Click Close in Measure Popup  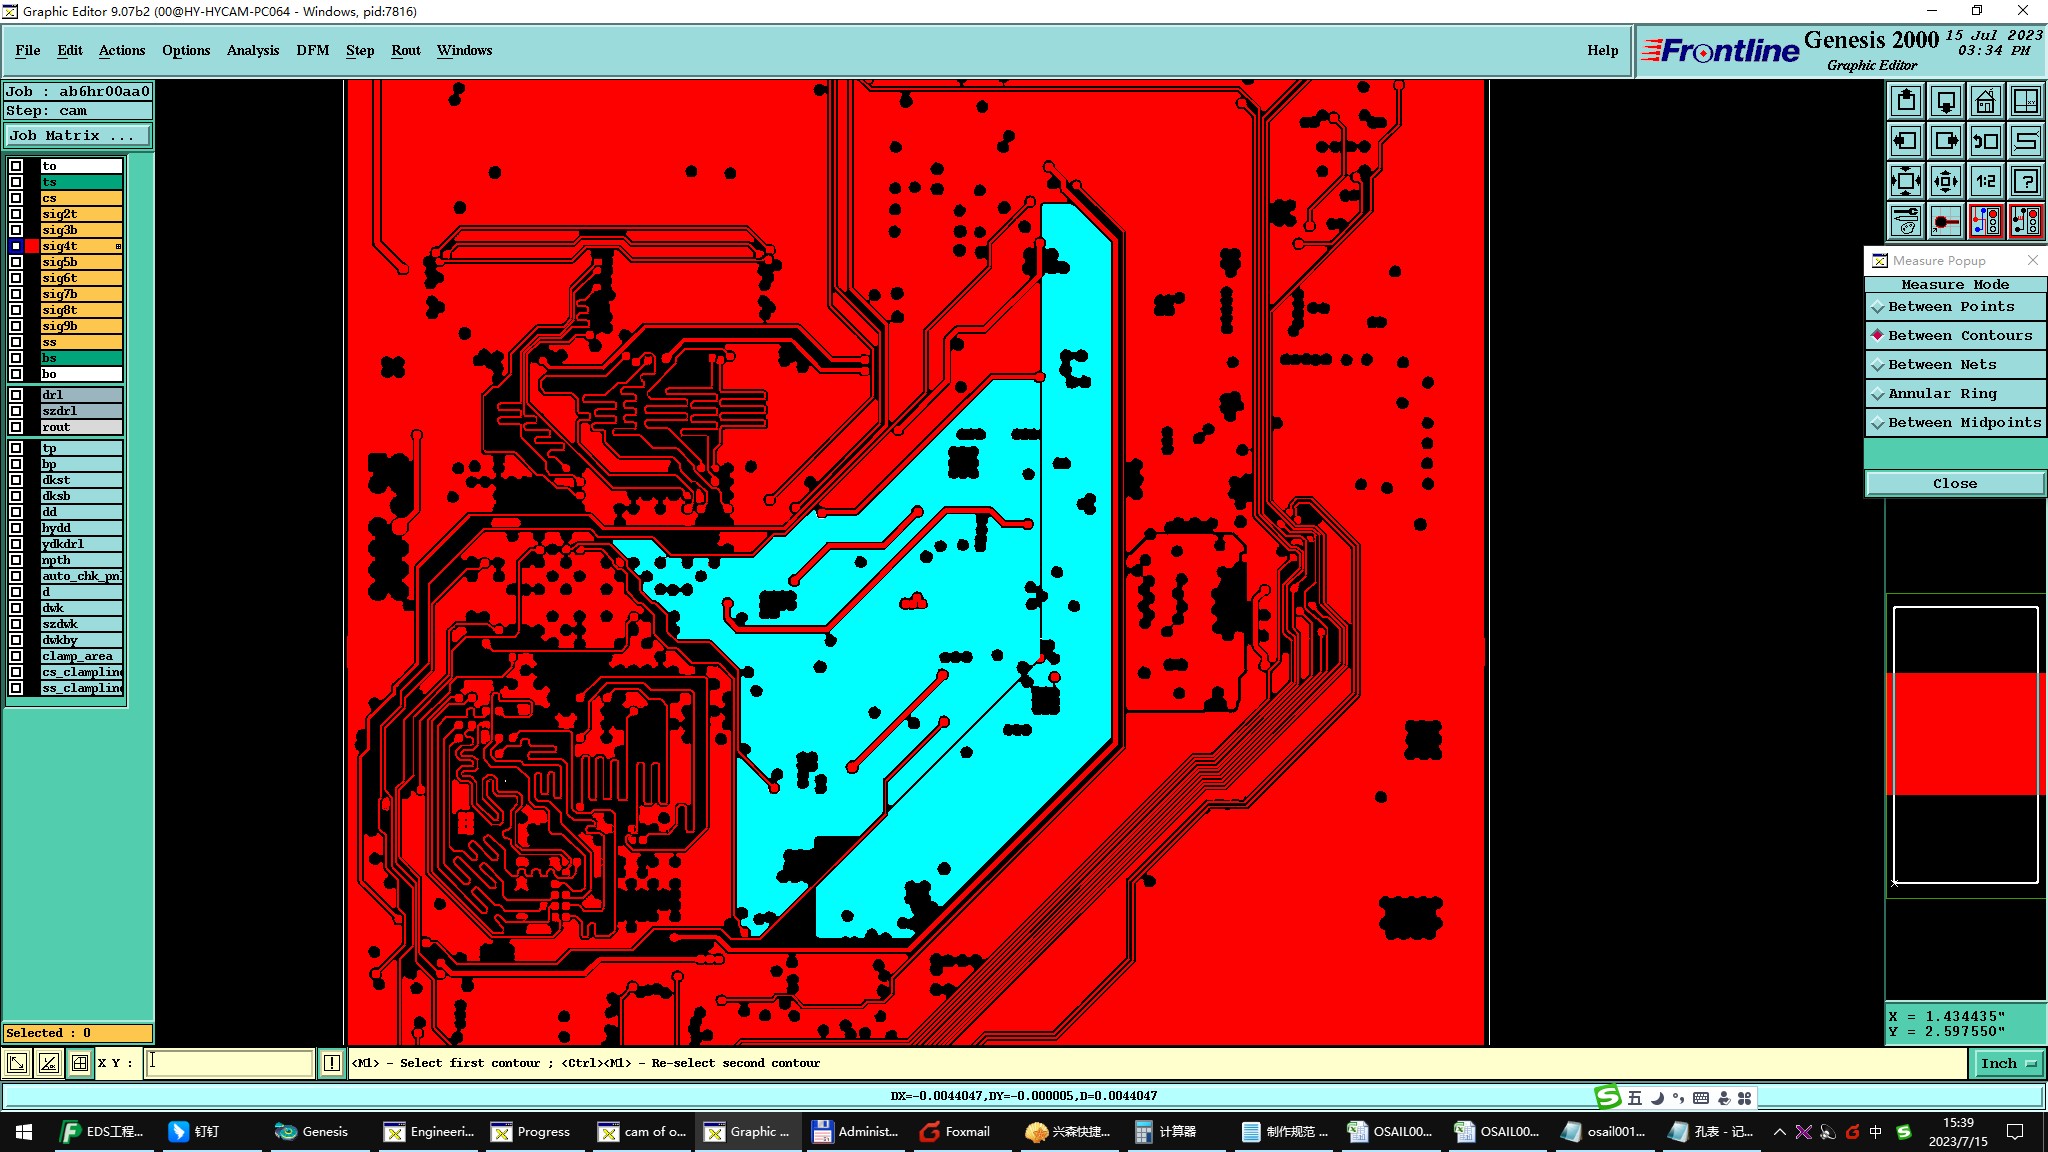tap(1954, 483)
